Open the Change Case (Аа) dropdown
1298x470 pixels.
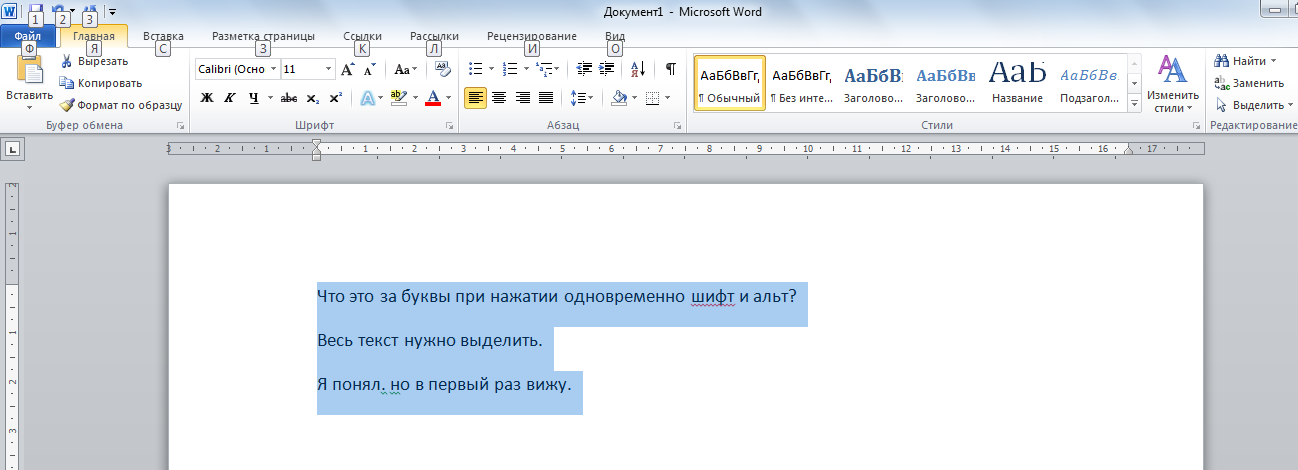point(406,69)
